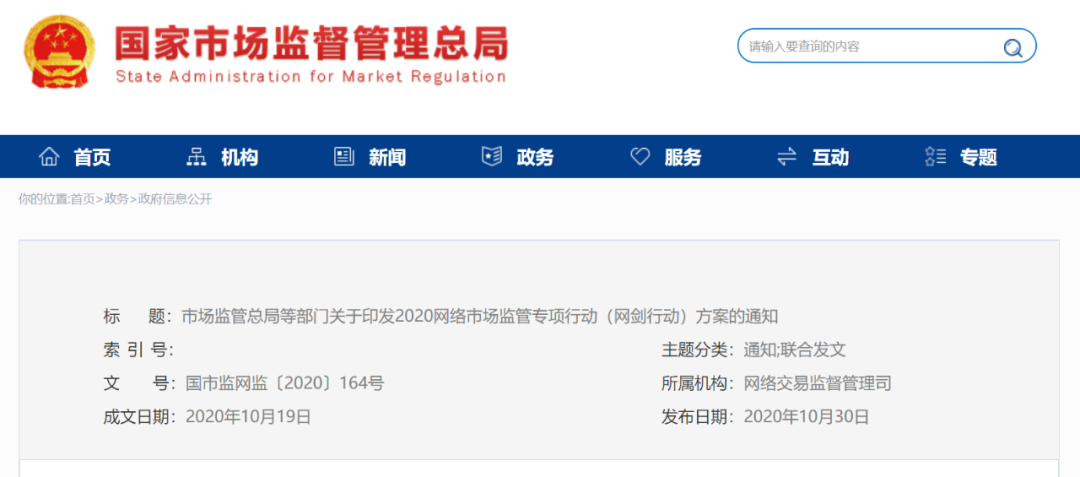Viewport: 1080px width, 477px height.
Task: Open the 服务 navigation menu
Action: point(683,158)
